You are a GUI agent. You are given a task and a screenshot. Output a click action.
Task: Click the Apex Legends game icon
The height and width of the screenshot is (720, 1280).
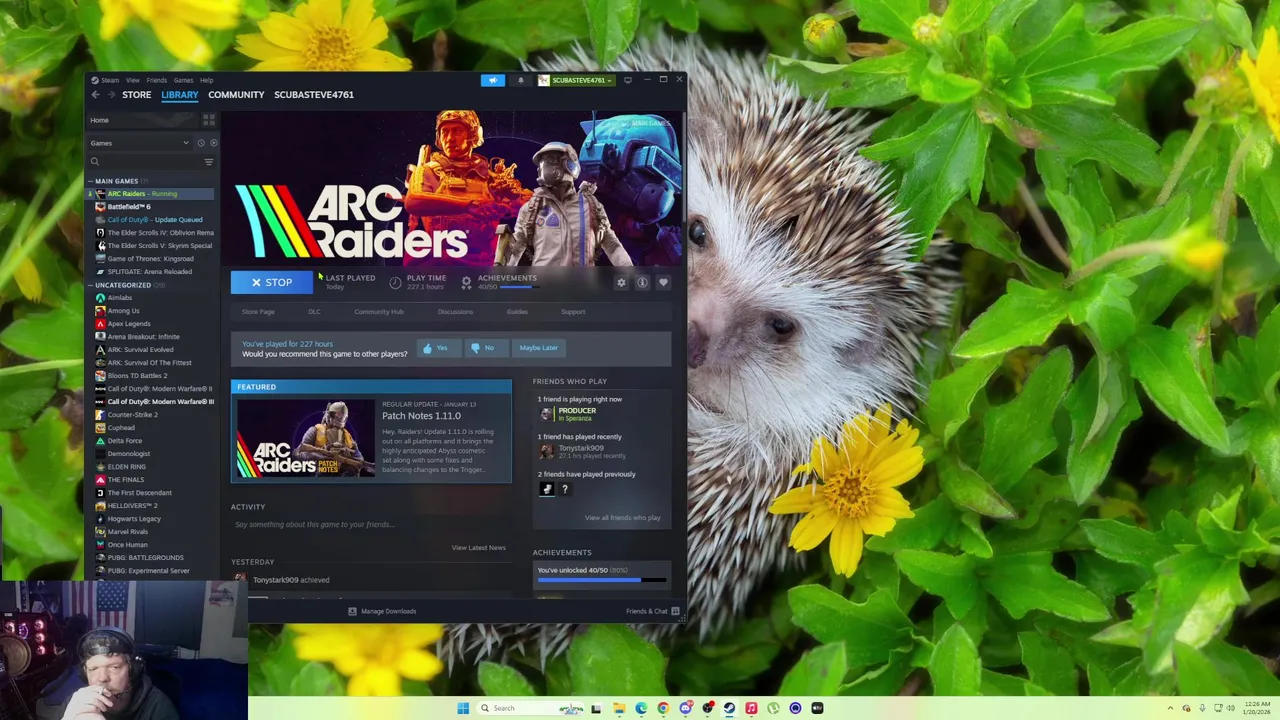pyautogui.click(x=100, y=324)
